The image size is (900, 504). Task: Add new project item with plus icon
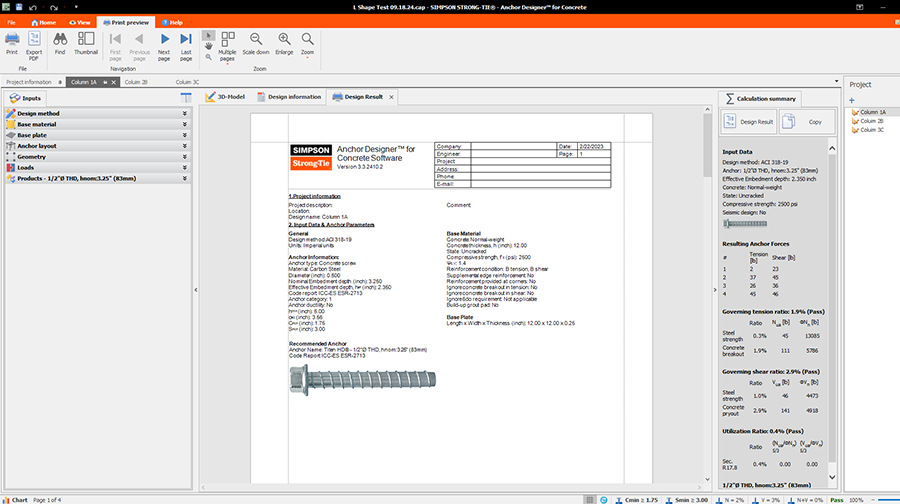[852, 100]
